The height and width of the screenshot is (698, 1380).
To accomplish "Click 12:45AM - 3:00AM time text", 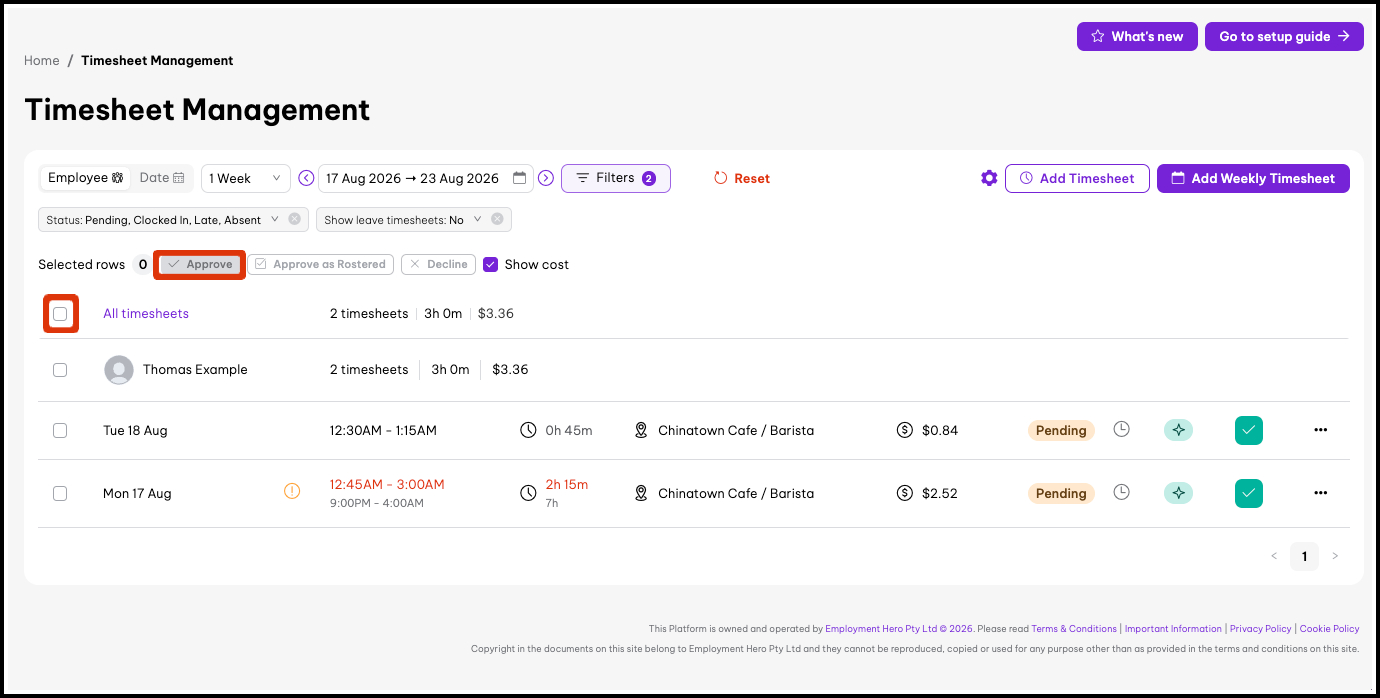I will pyautogui.click(x=387, y=484).
